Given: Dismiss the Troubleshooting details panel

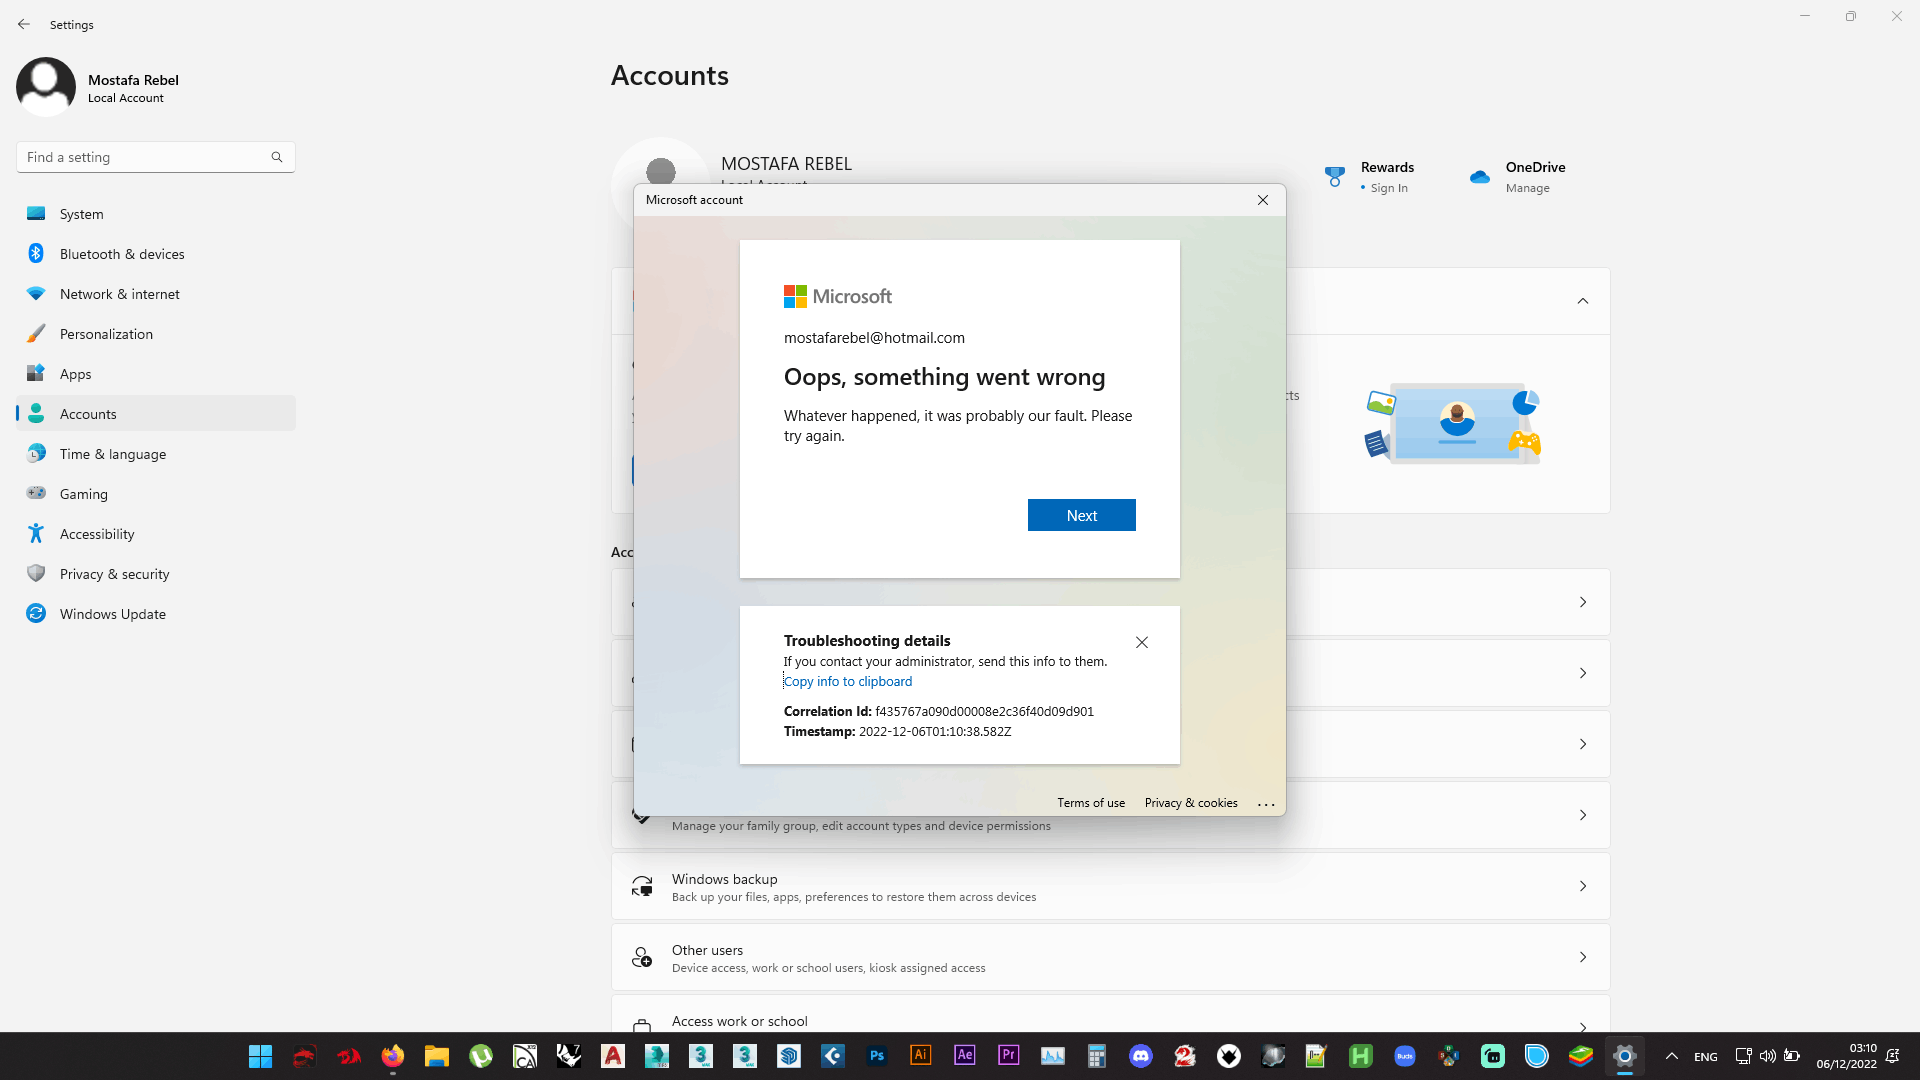Looking at the screenshot, I should (x=1142, y=642).
